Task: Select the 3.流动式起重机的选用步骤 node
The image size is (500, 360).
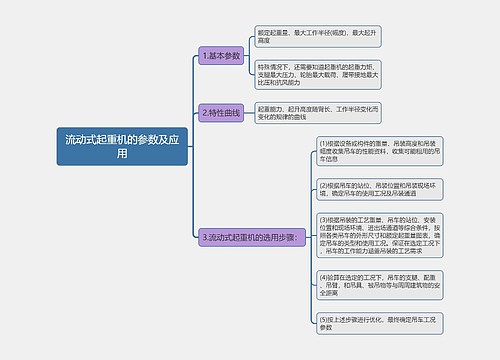Action: (252, 237)
